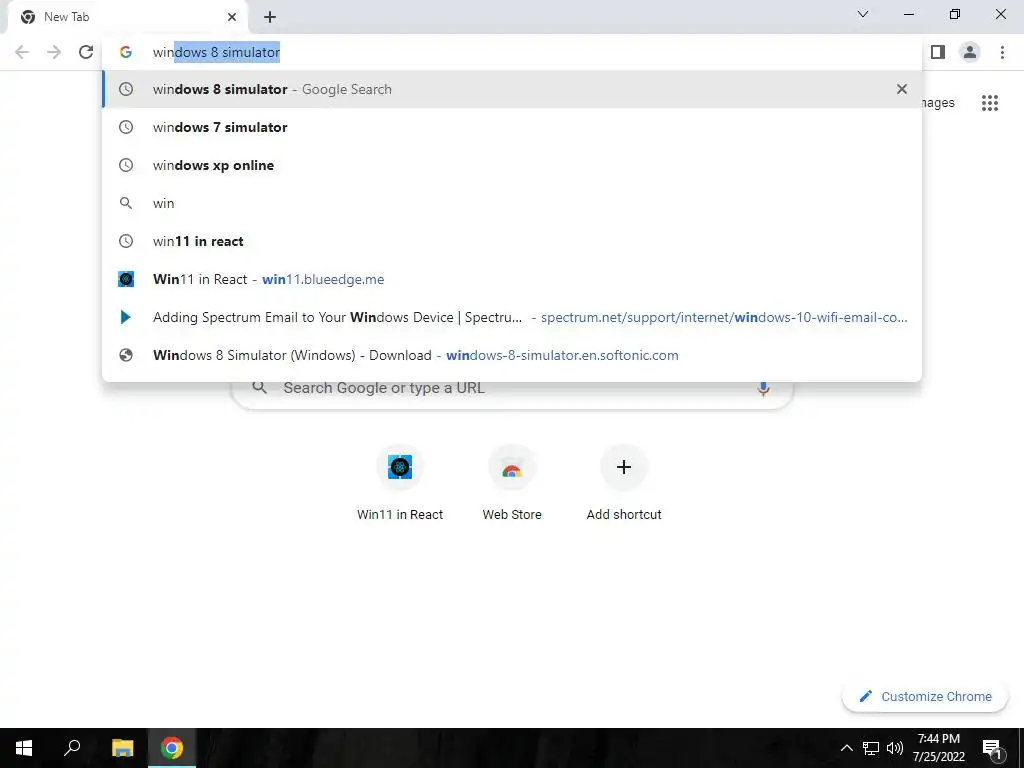Remove the windows 8 simulator suggestion

click(x=901, y=89)
